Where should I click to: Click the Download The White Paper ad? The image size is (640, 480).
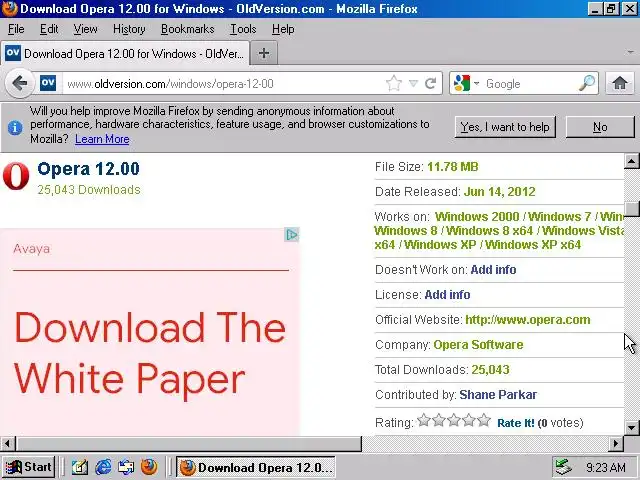click(x=150, y=353)
